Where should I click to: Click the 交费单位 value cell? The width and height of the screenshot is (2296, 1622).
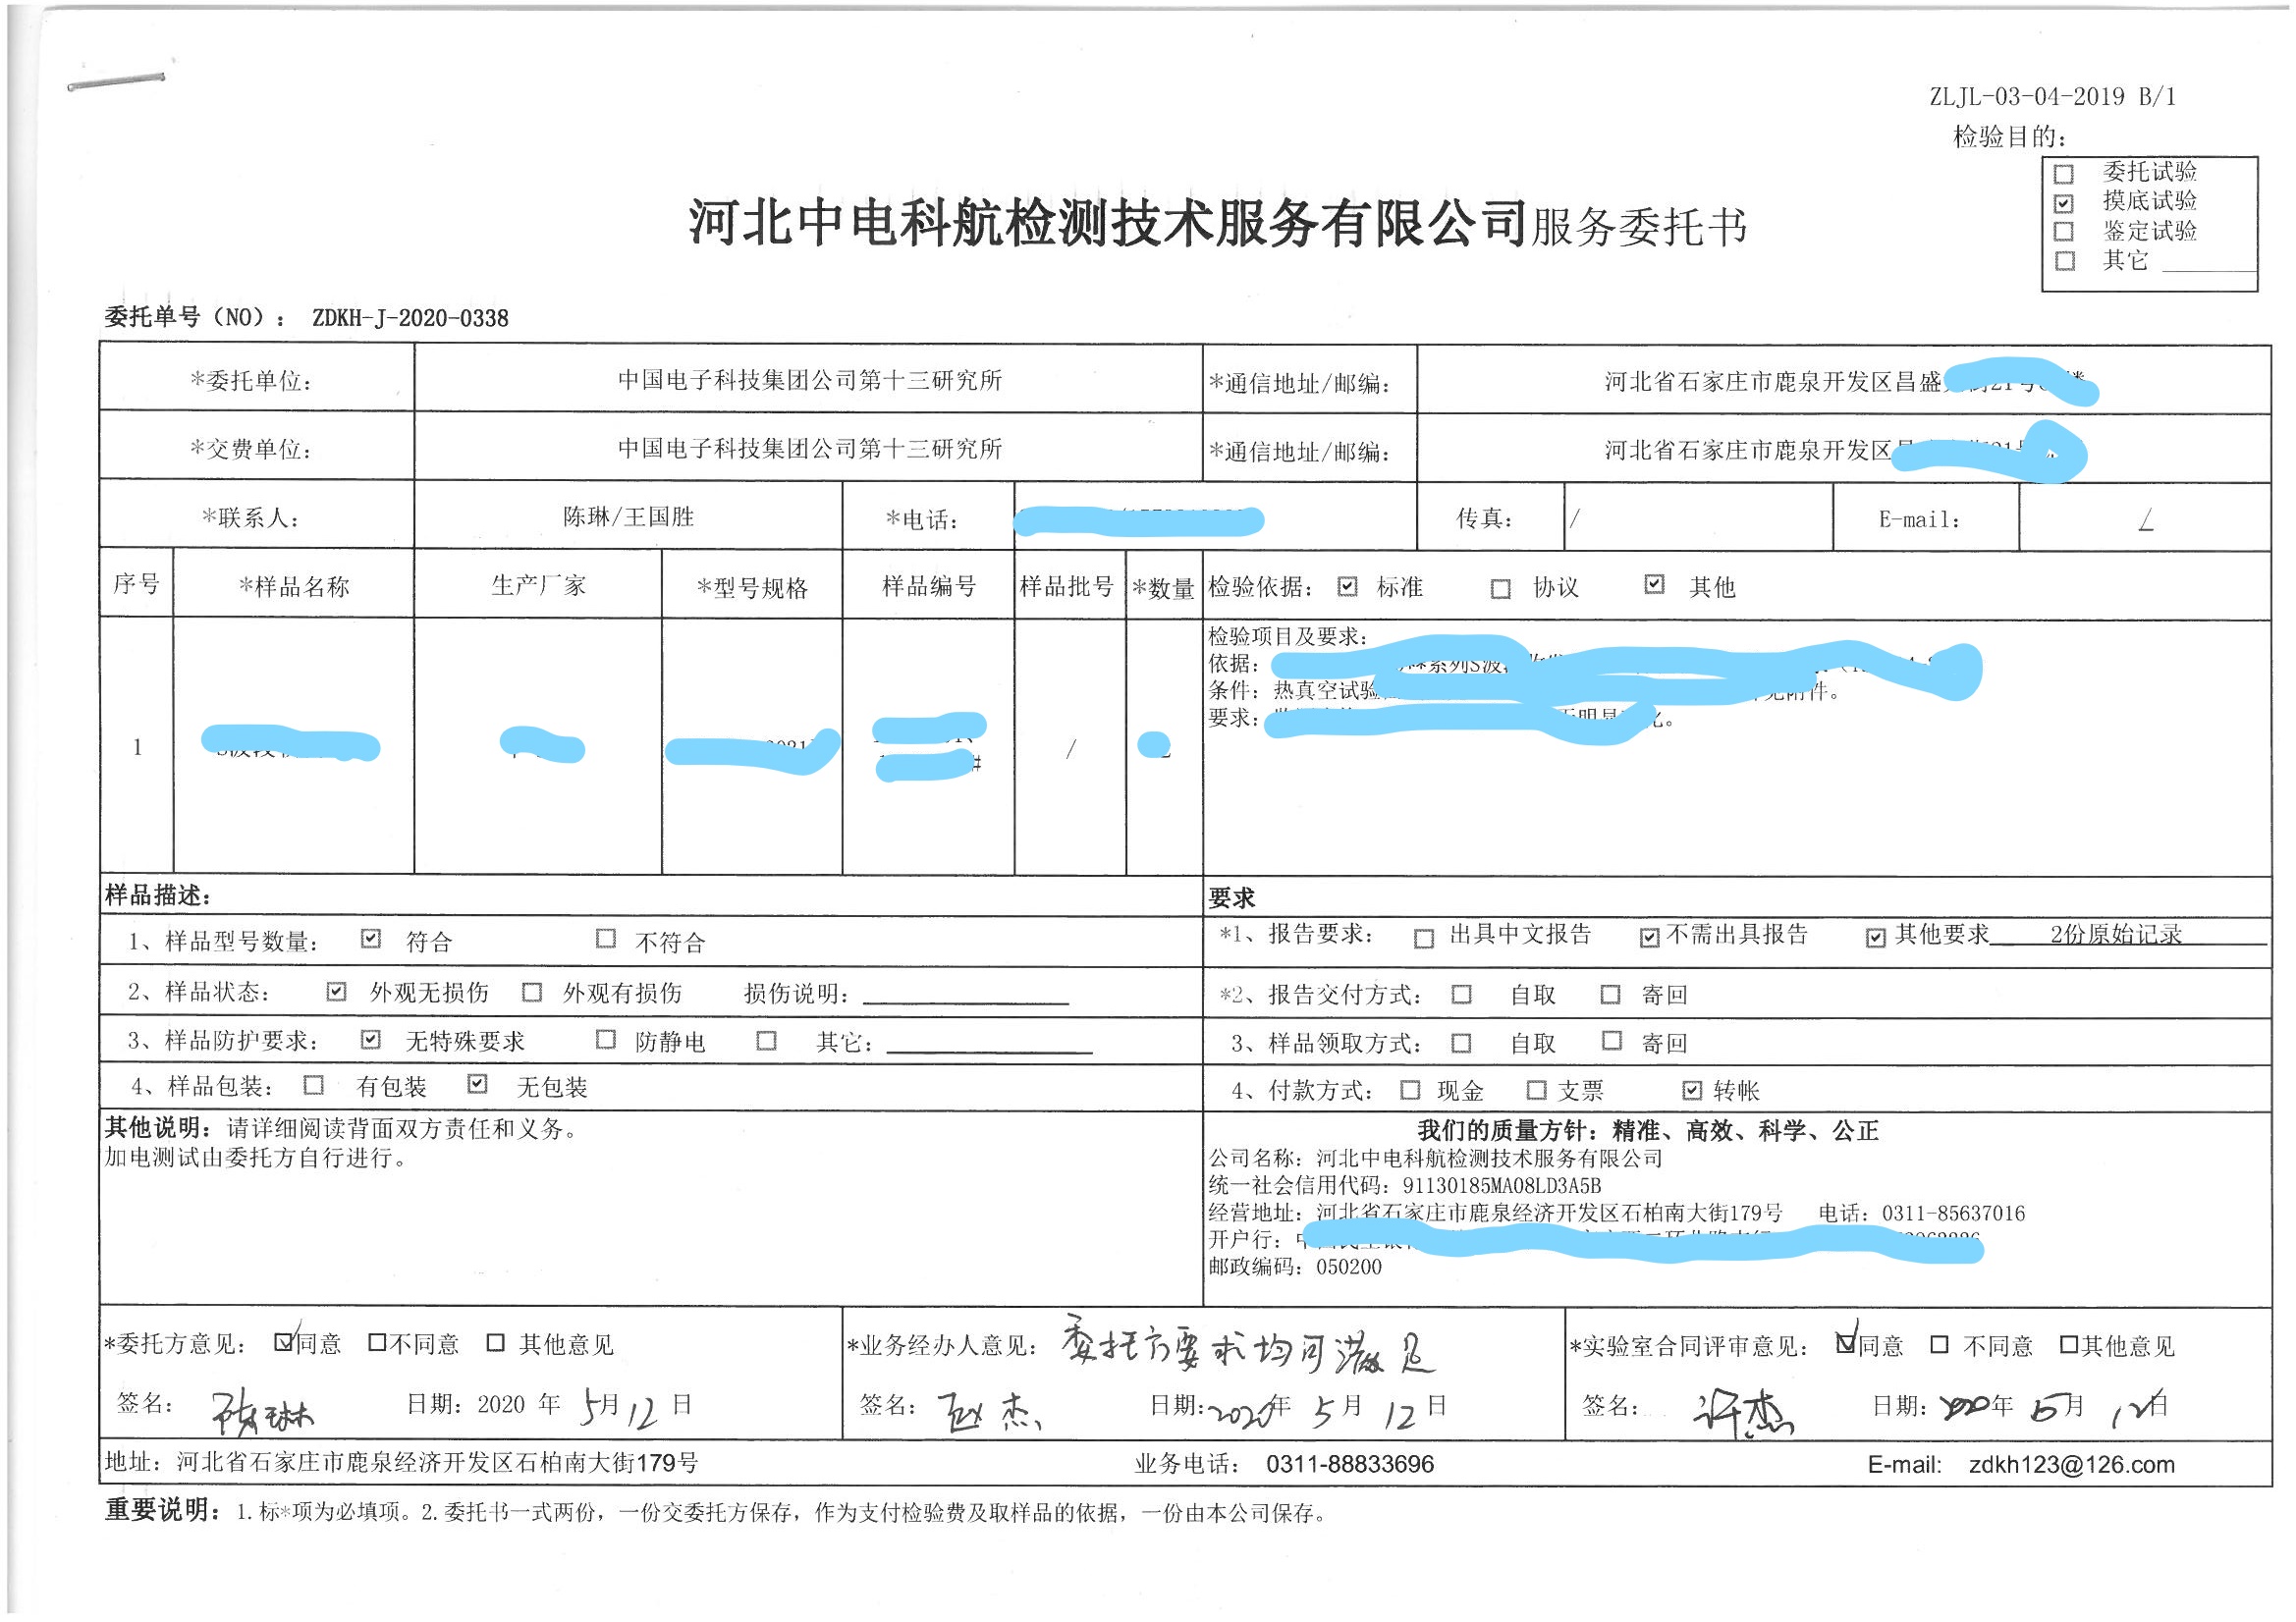[809, 448]
